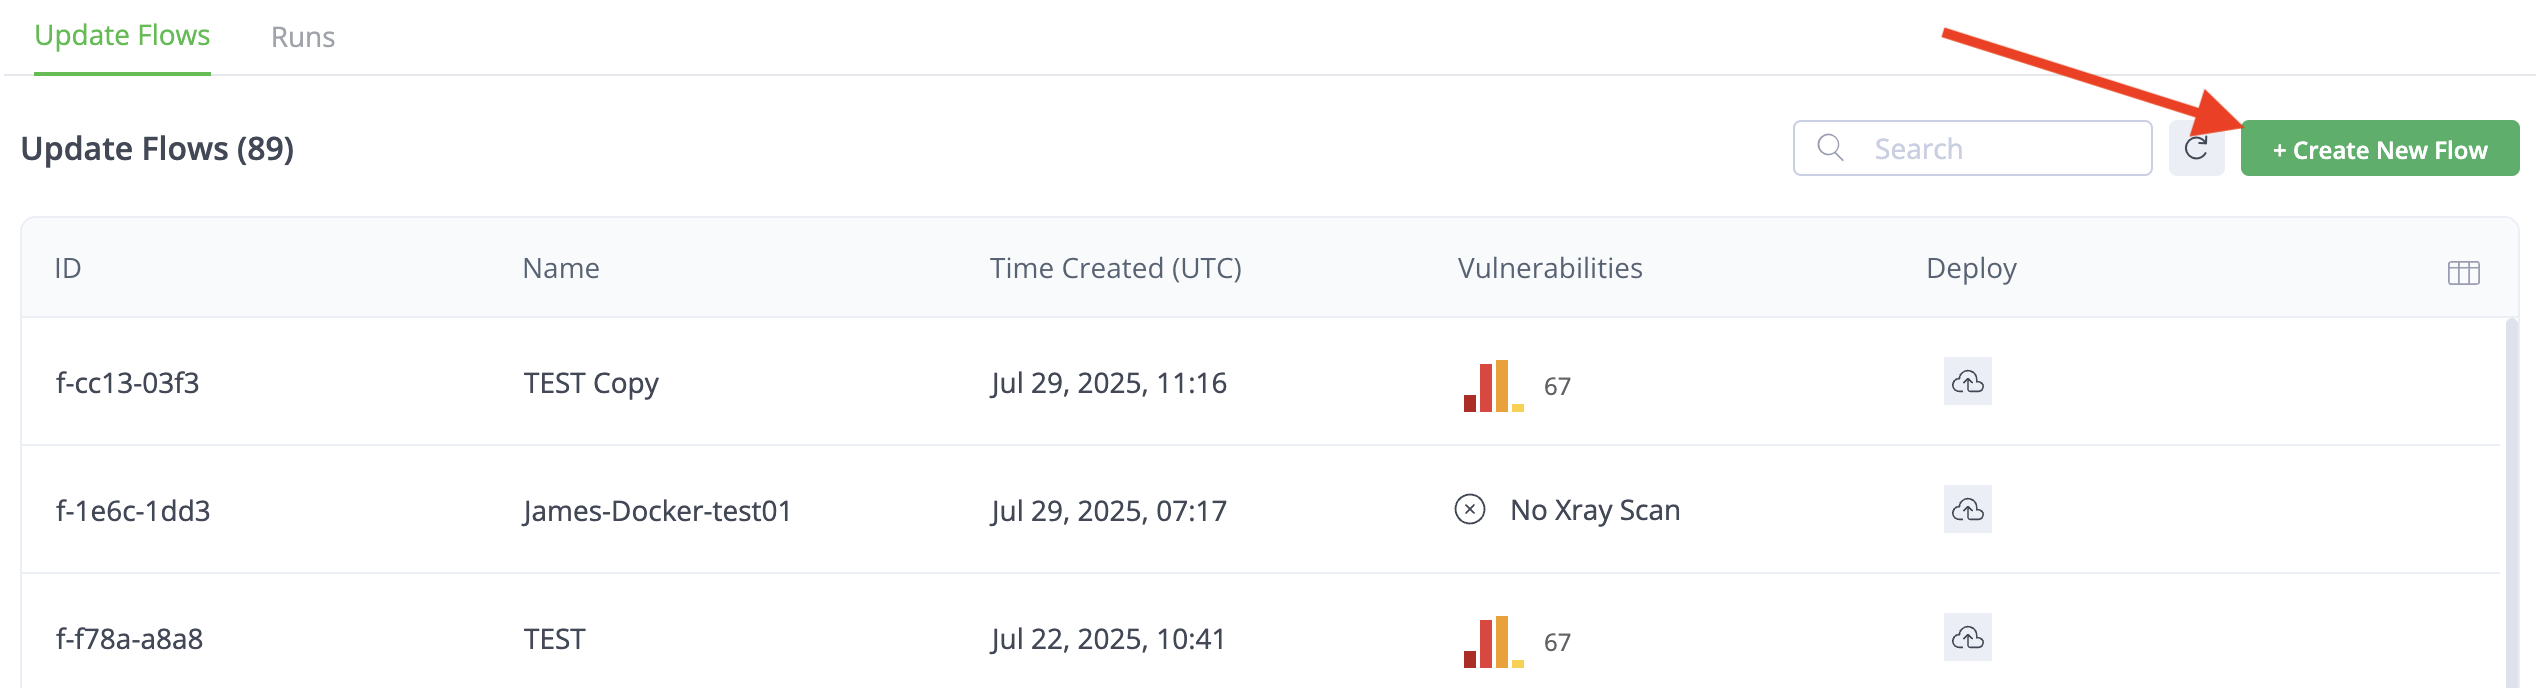Deploy the TEST Copy flow via its cloud icon
2542x688 pixels.
[1967, 381]
